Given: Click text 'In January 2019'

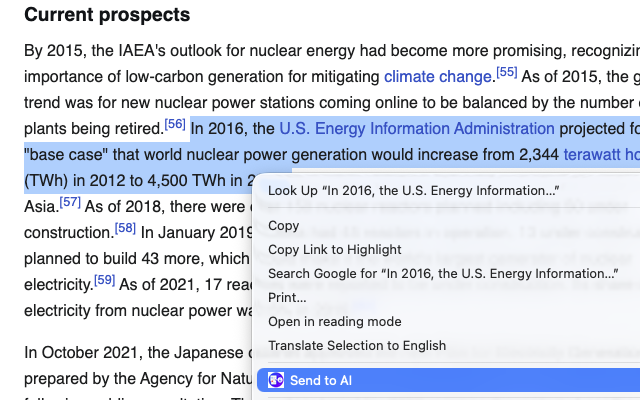Looking at the screenshot, I should pos(196,233).
